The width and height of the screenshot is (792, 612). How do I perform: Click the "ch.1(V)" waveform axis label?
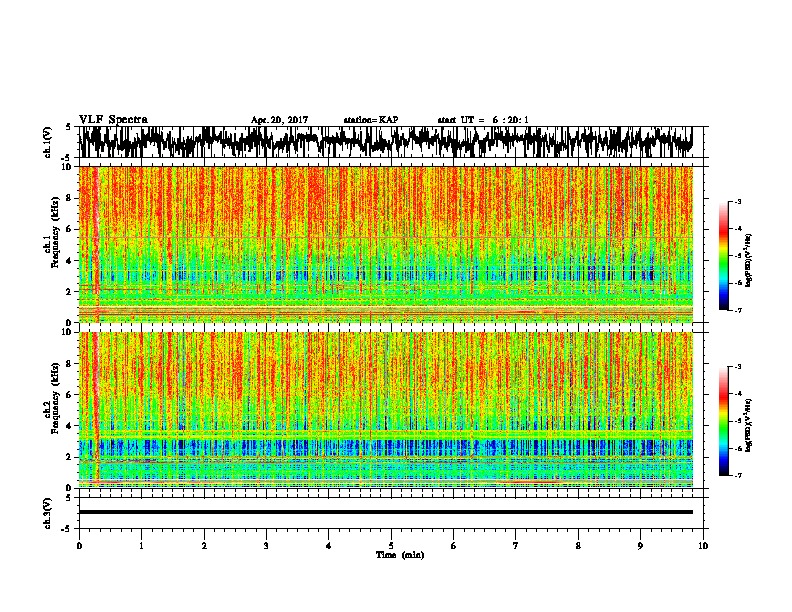[47, 142]
